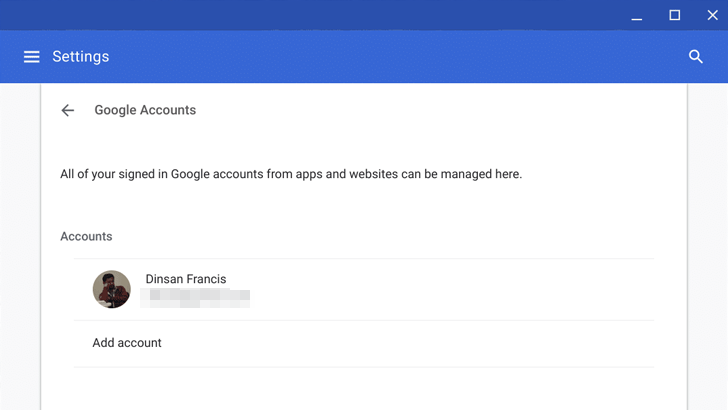Click the signed in accounts description text
Screen dimensions: 728x410
point(291,174)
